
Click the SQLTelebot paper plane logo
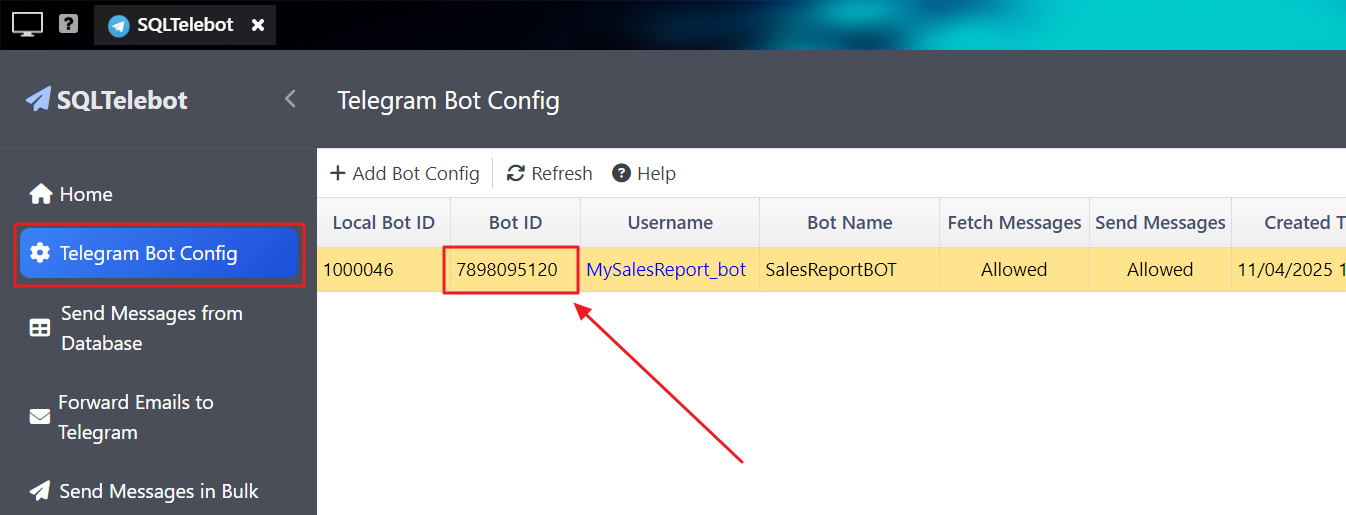click(38, 99)
